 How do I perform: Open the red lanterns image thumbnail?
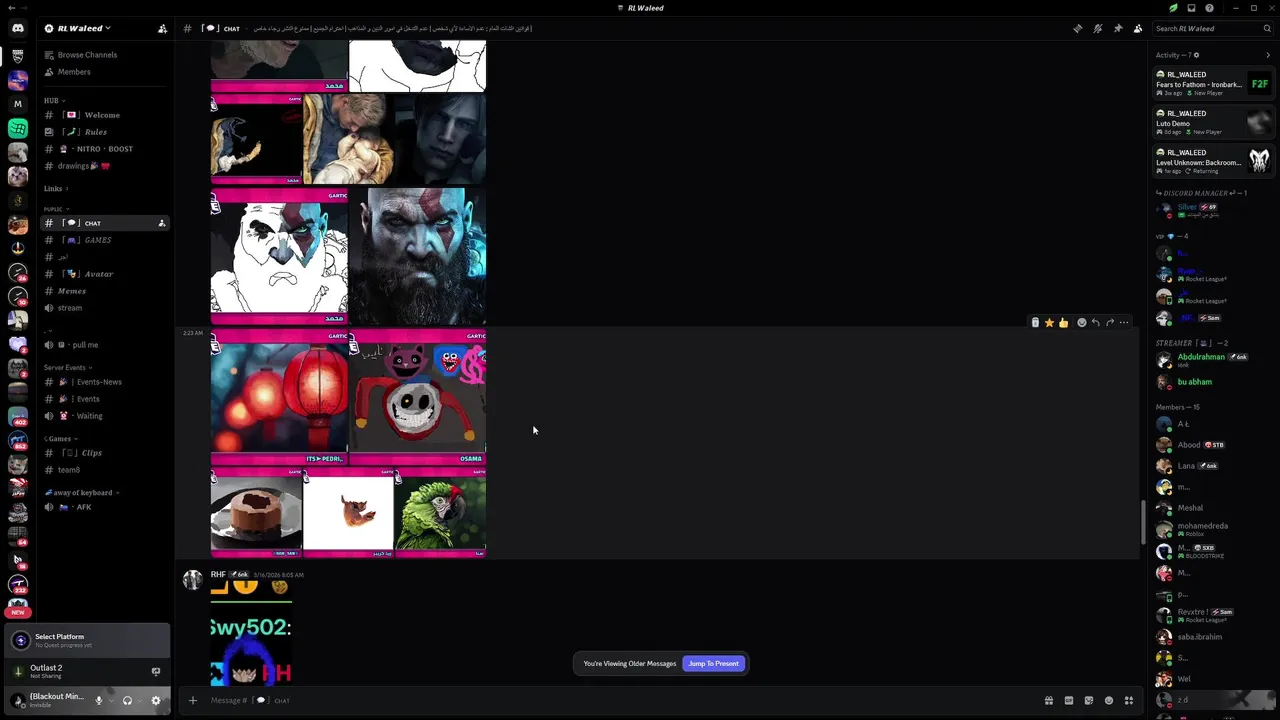[x=279, y=396]
